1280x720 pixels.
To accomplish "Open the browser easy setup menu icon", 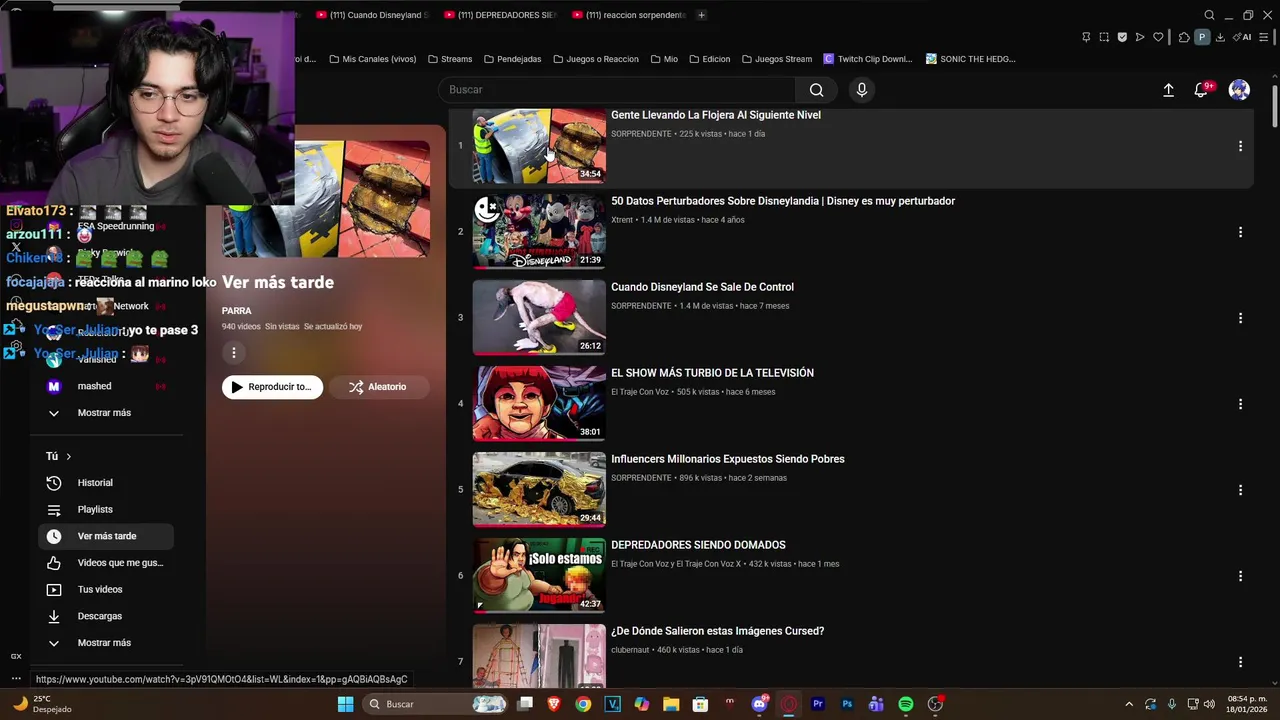I will click(1264, 37).
